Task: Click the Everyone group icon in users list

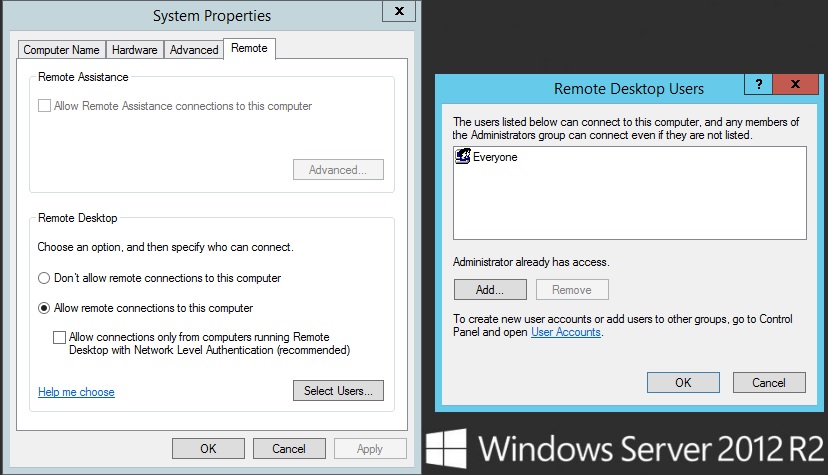Action: [x=463, y=156]
